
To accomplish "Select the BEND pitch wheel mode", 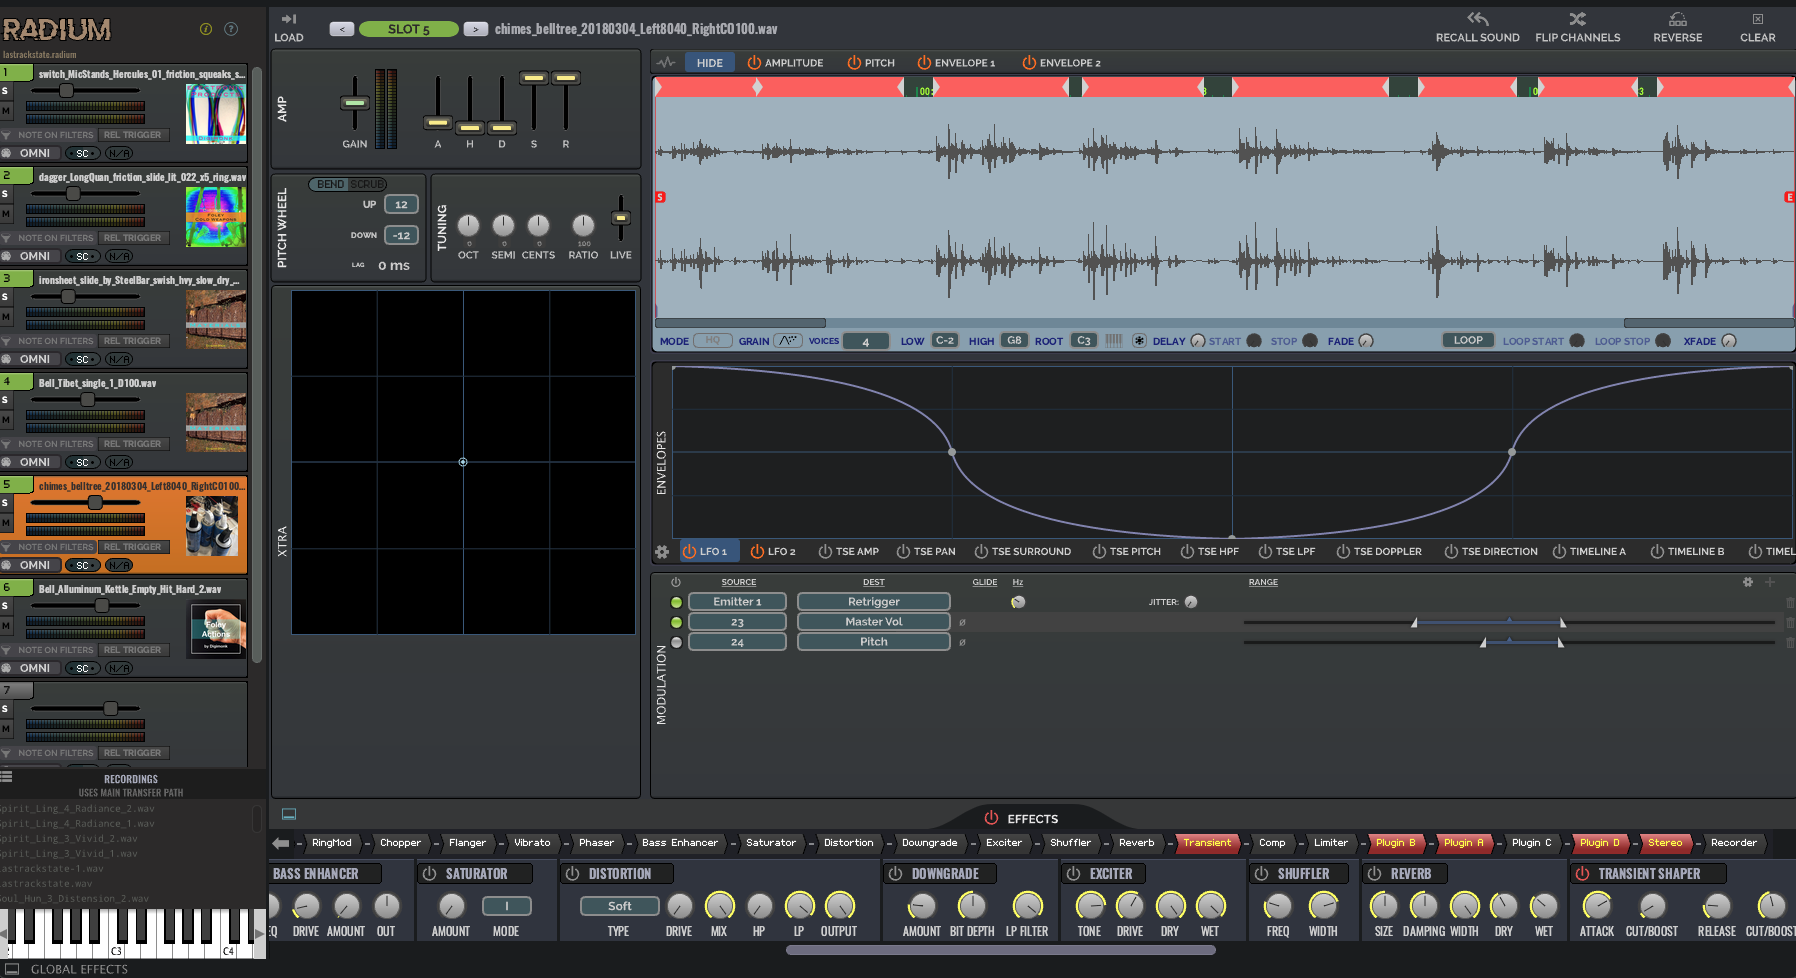I will click(330, 185).
